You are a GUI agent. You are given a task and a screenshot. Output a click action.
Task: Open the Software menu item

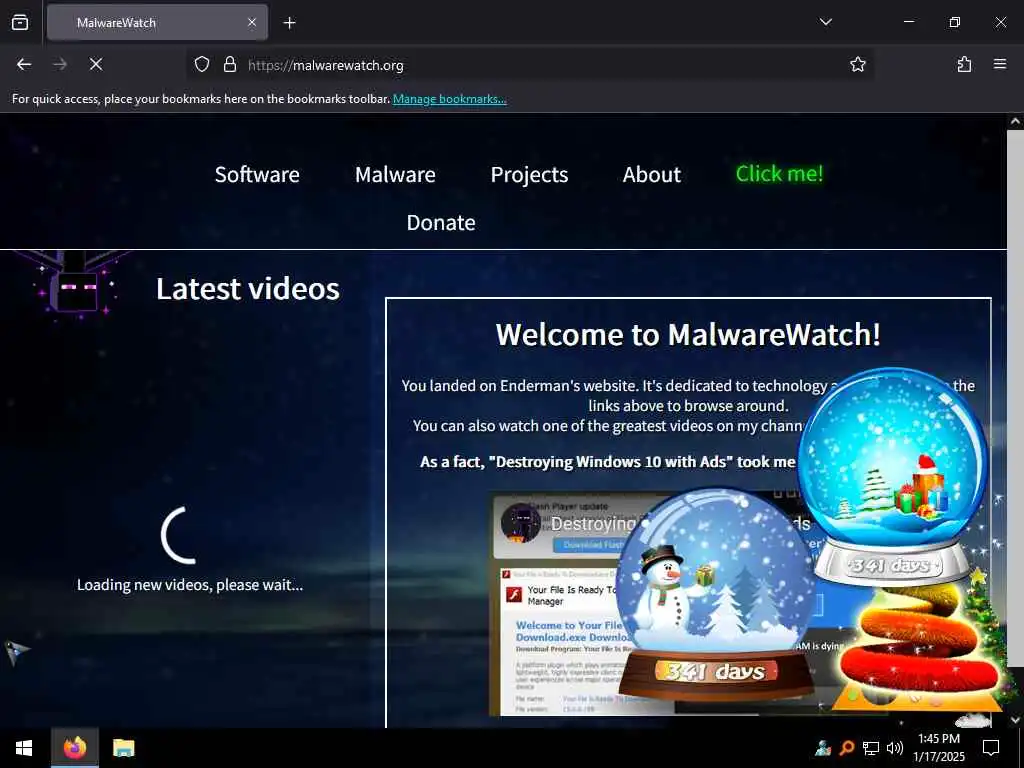257,174
